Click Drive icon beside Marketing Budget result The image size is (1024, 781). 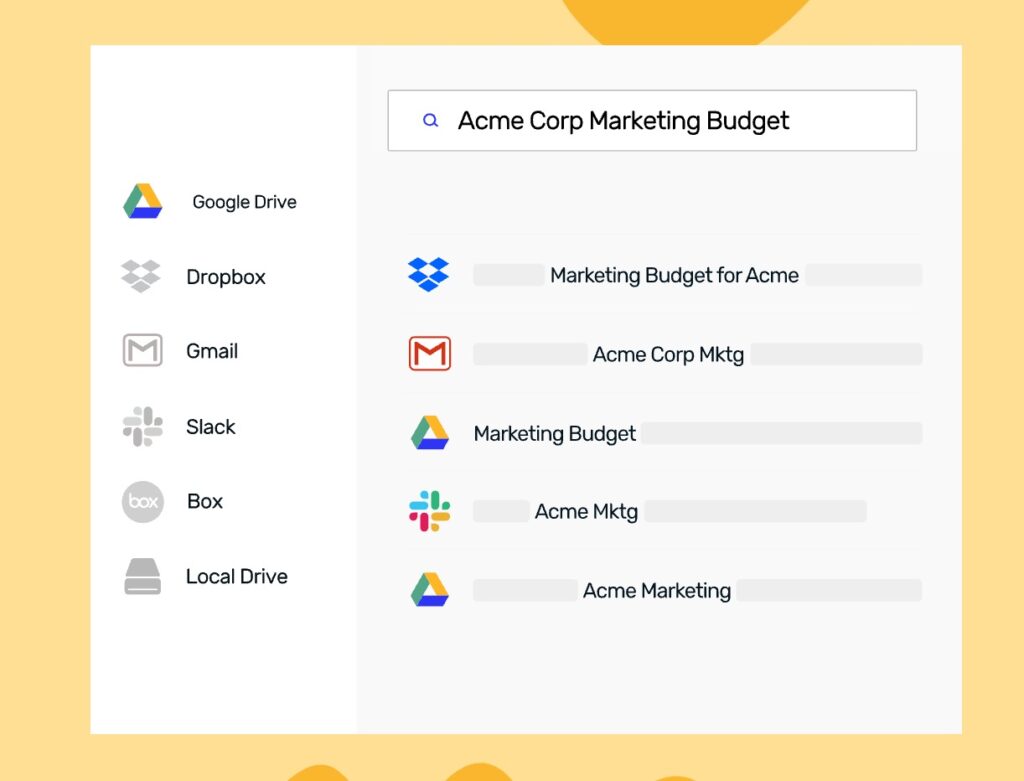(x=430, y=432)
